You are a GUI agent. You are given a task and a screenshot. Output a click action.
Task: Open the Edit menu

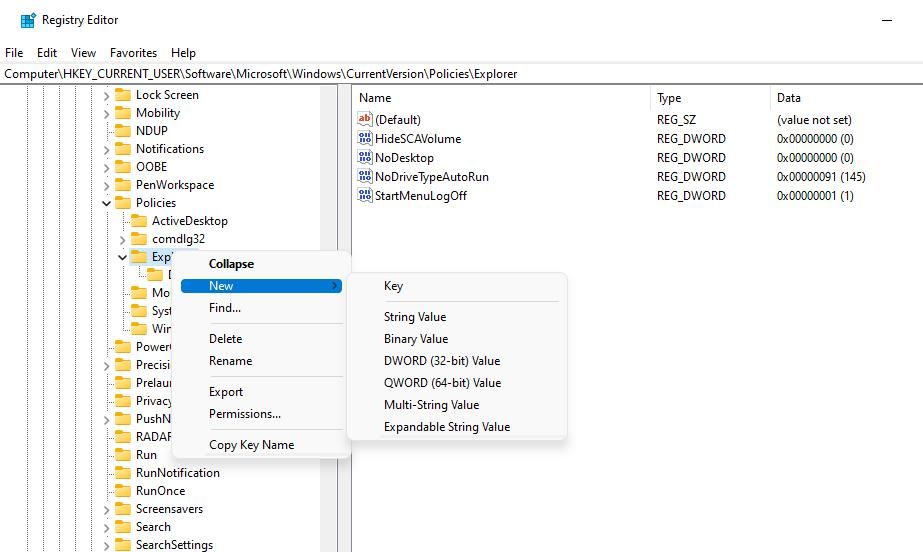pyautogui.click(x=47, y=52)
